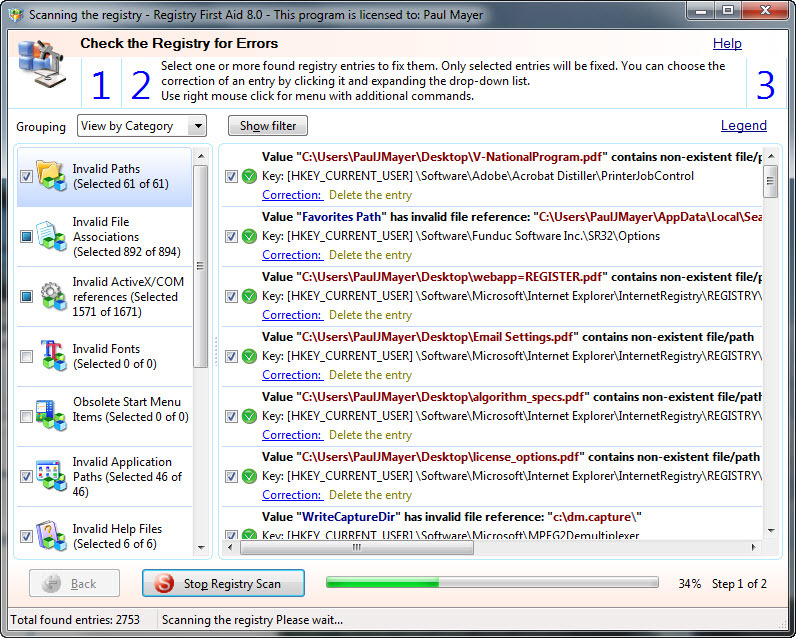
Task: Click the category list scroll down arrow
Action: 201,548
